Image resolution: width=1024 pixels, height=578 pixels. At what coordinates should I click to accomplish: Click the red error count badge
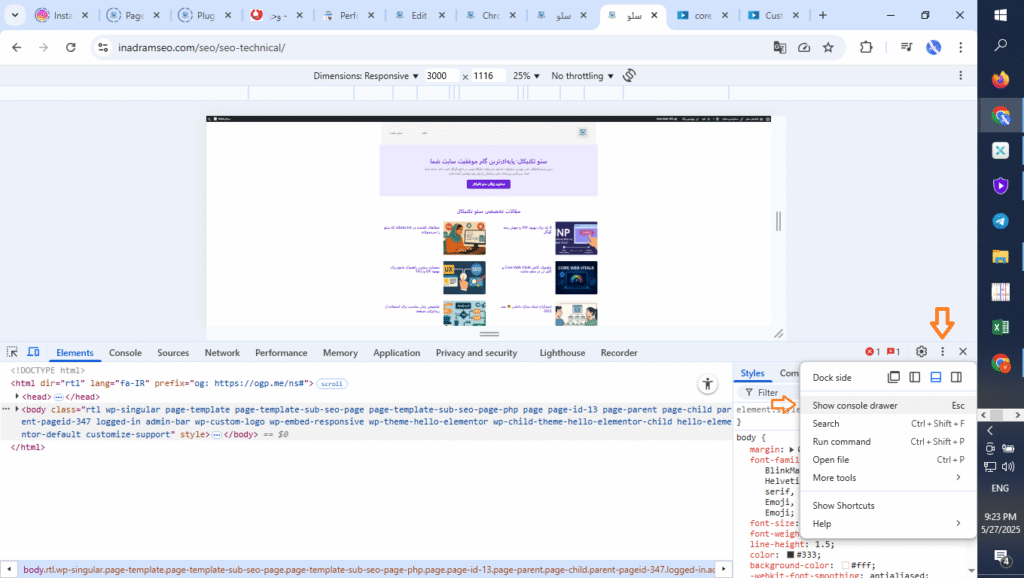(x=872, y=351)
